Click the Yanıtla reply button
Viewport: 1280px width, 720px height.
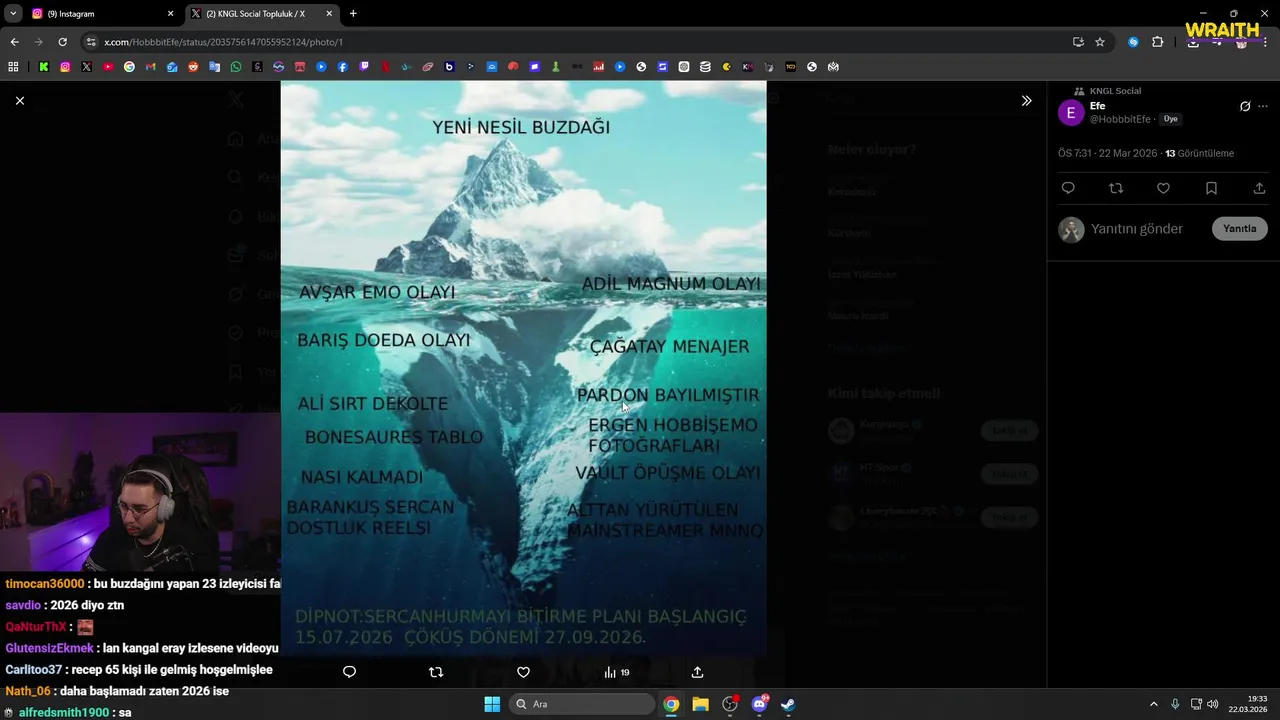[x=1240, y=229]
